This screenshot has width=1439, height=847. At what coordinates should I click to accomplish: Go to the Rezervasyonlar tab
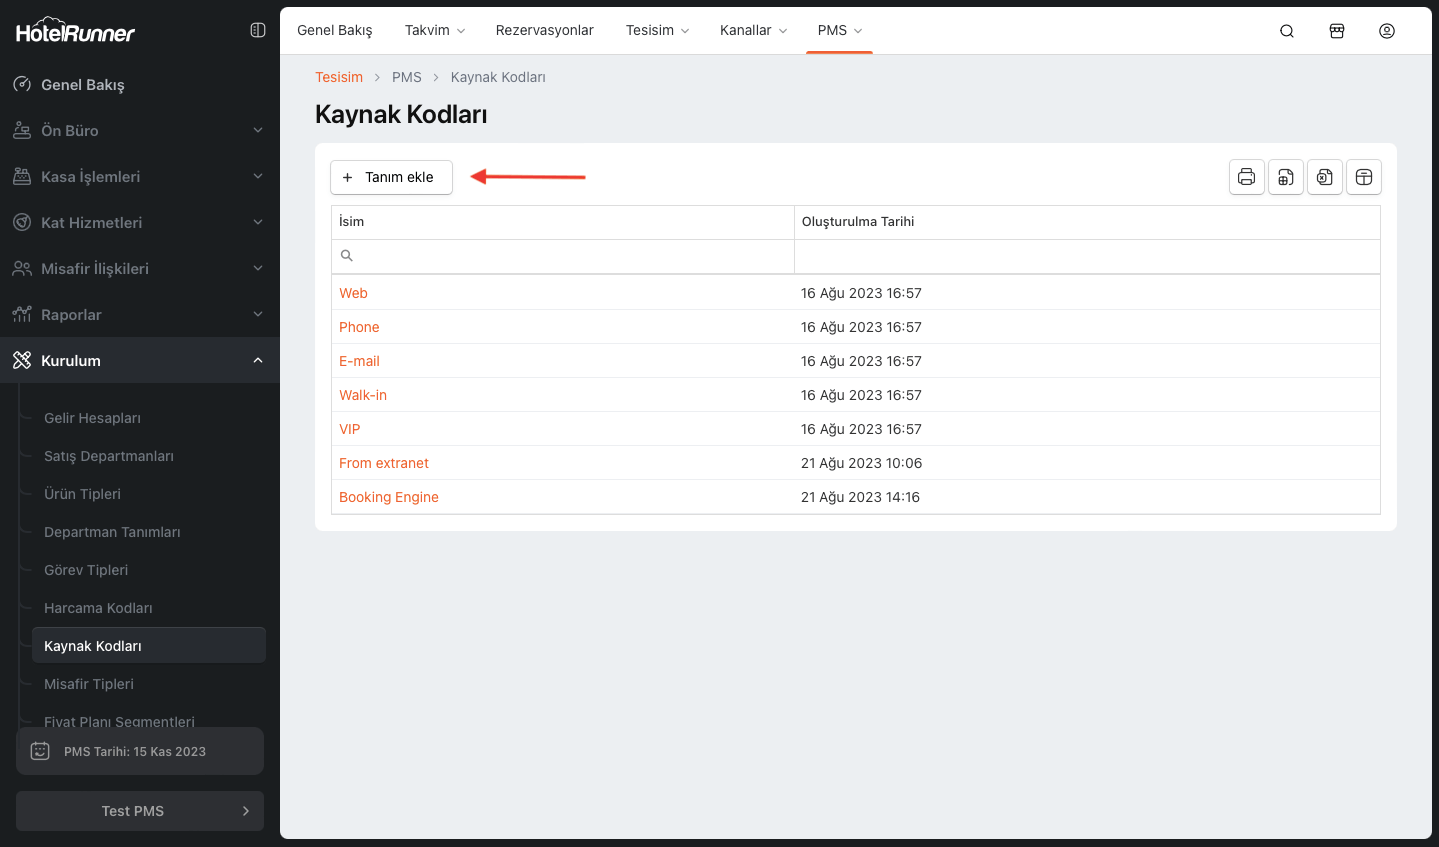[x=544, y=31]
